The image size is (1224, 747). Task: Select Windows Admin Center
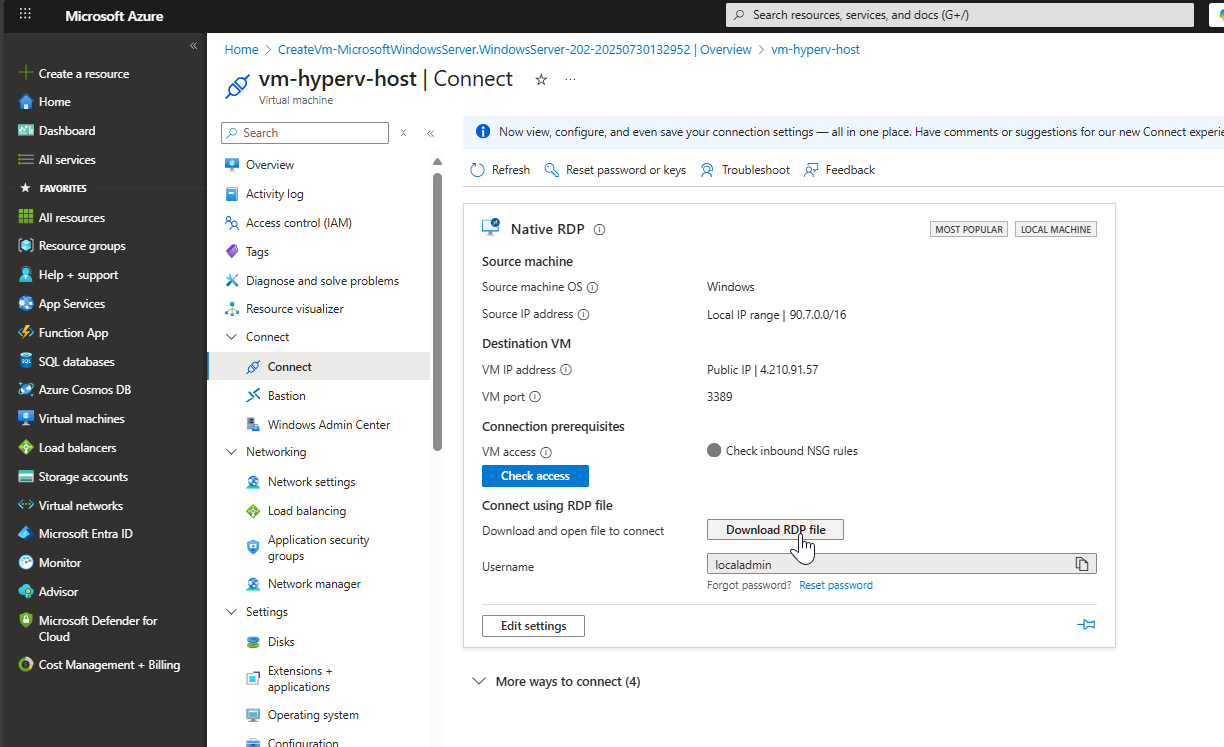tap(329, 425)
